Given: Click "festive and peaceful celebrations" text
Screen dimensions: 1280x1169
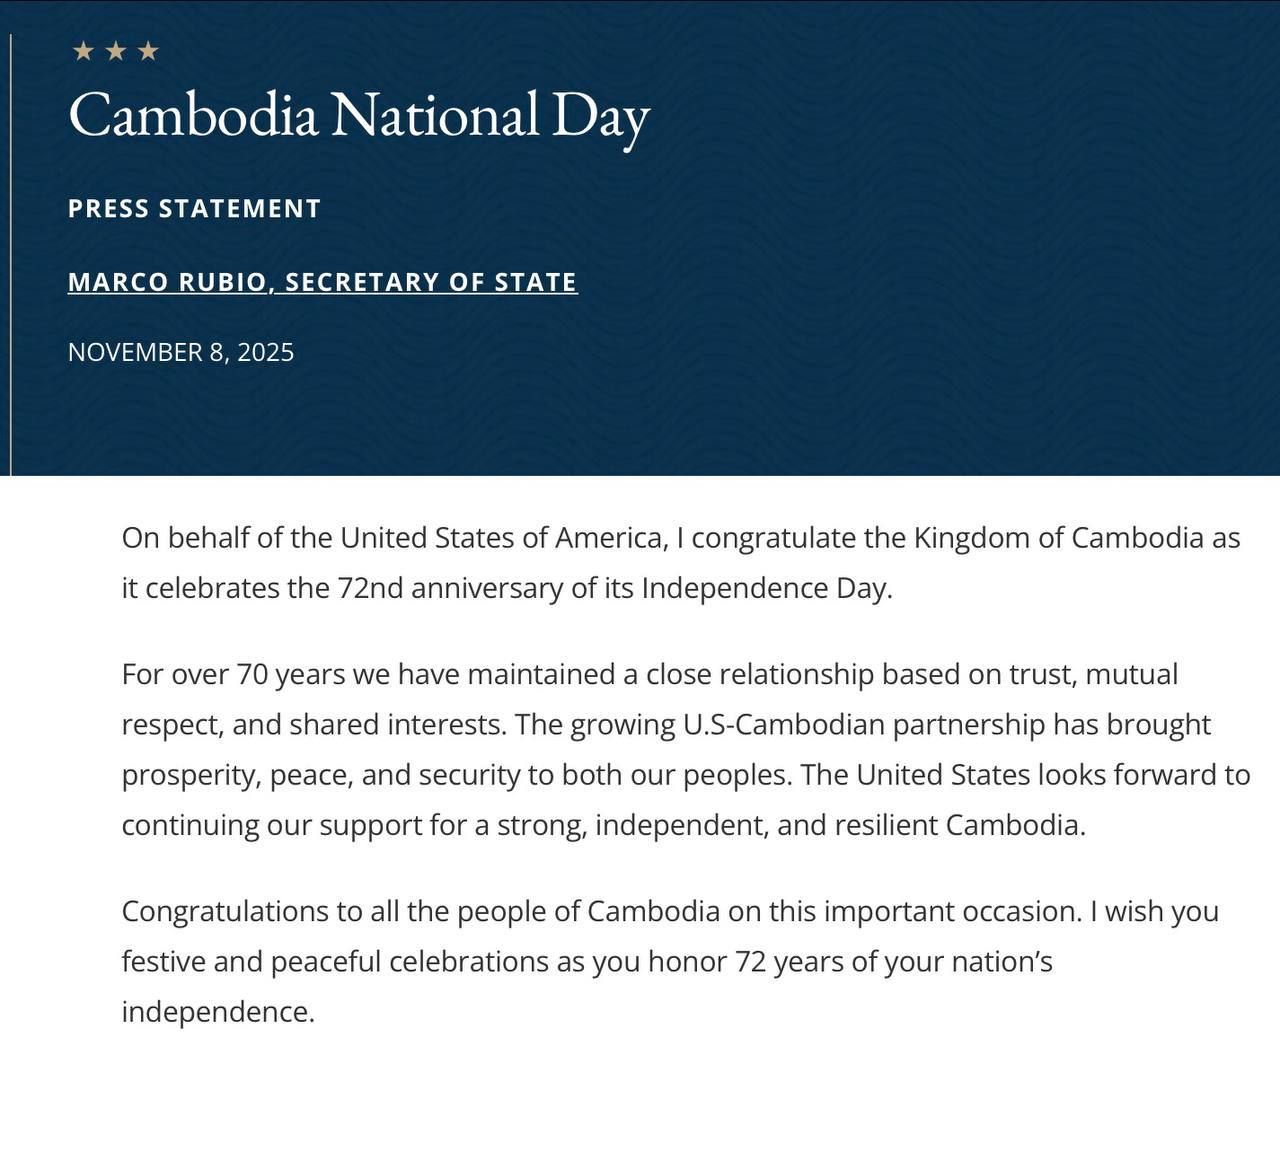Looking at the screenshot, I should tap(337, 961).
